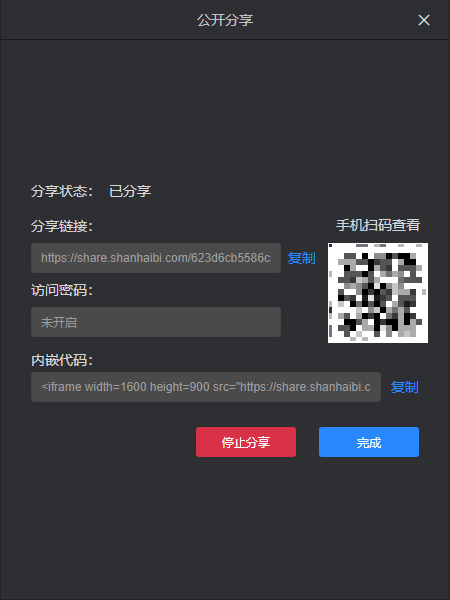The width and height of the screenshot is (450, 600).
Task: Confirm with the 完成 blue button
Action: click(x=369, y=442)
